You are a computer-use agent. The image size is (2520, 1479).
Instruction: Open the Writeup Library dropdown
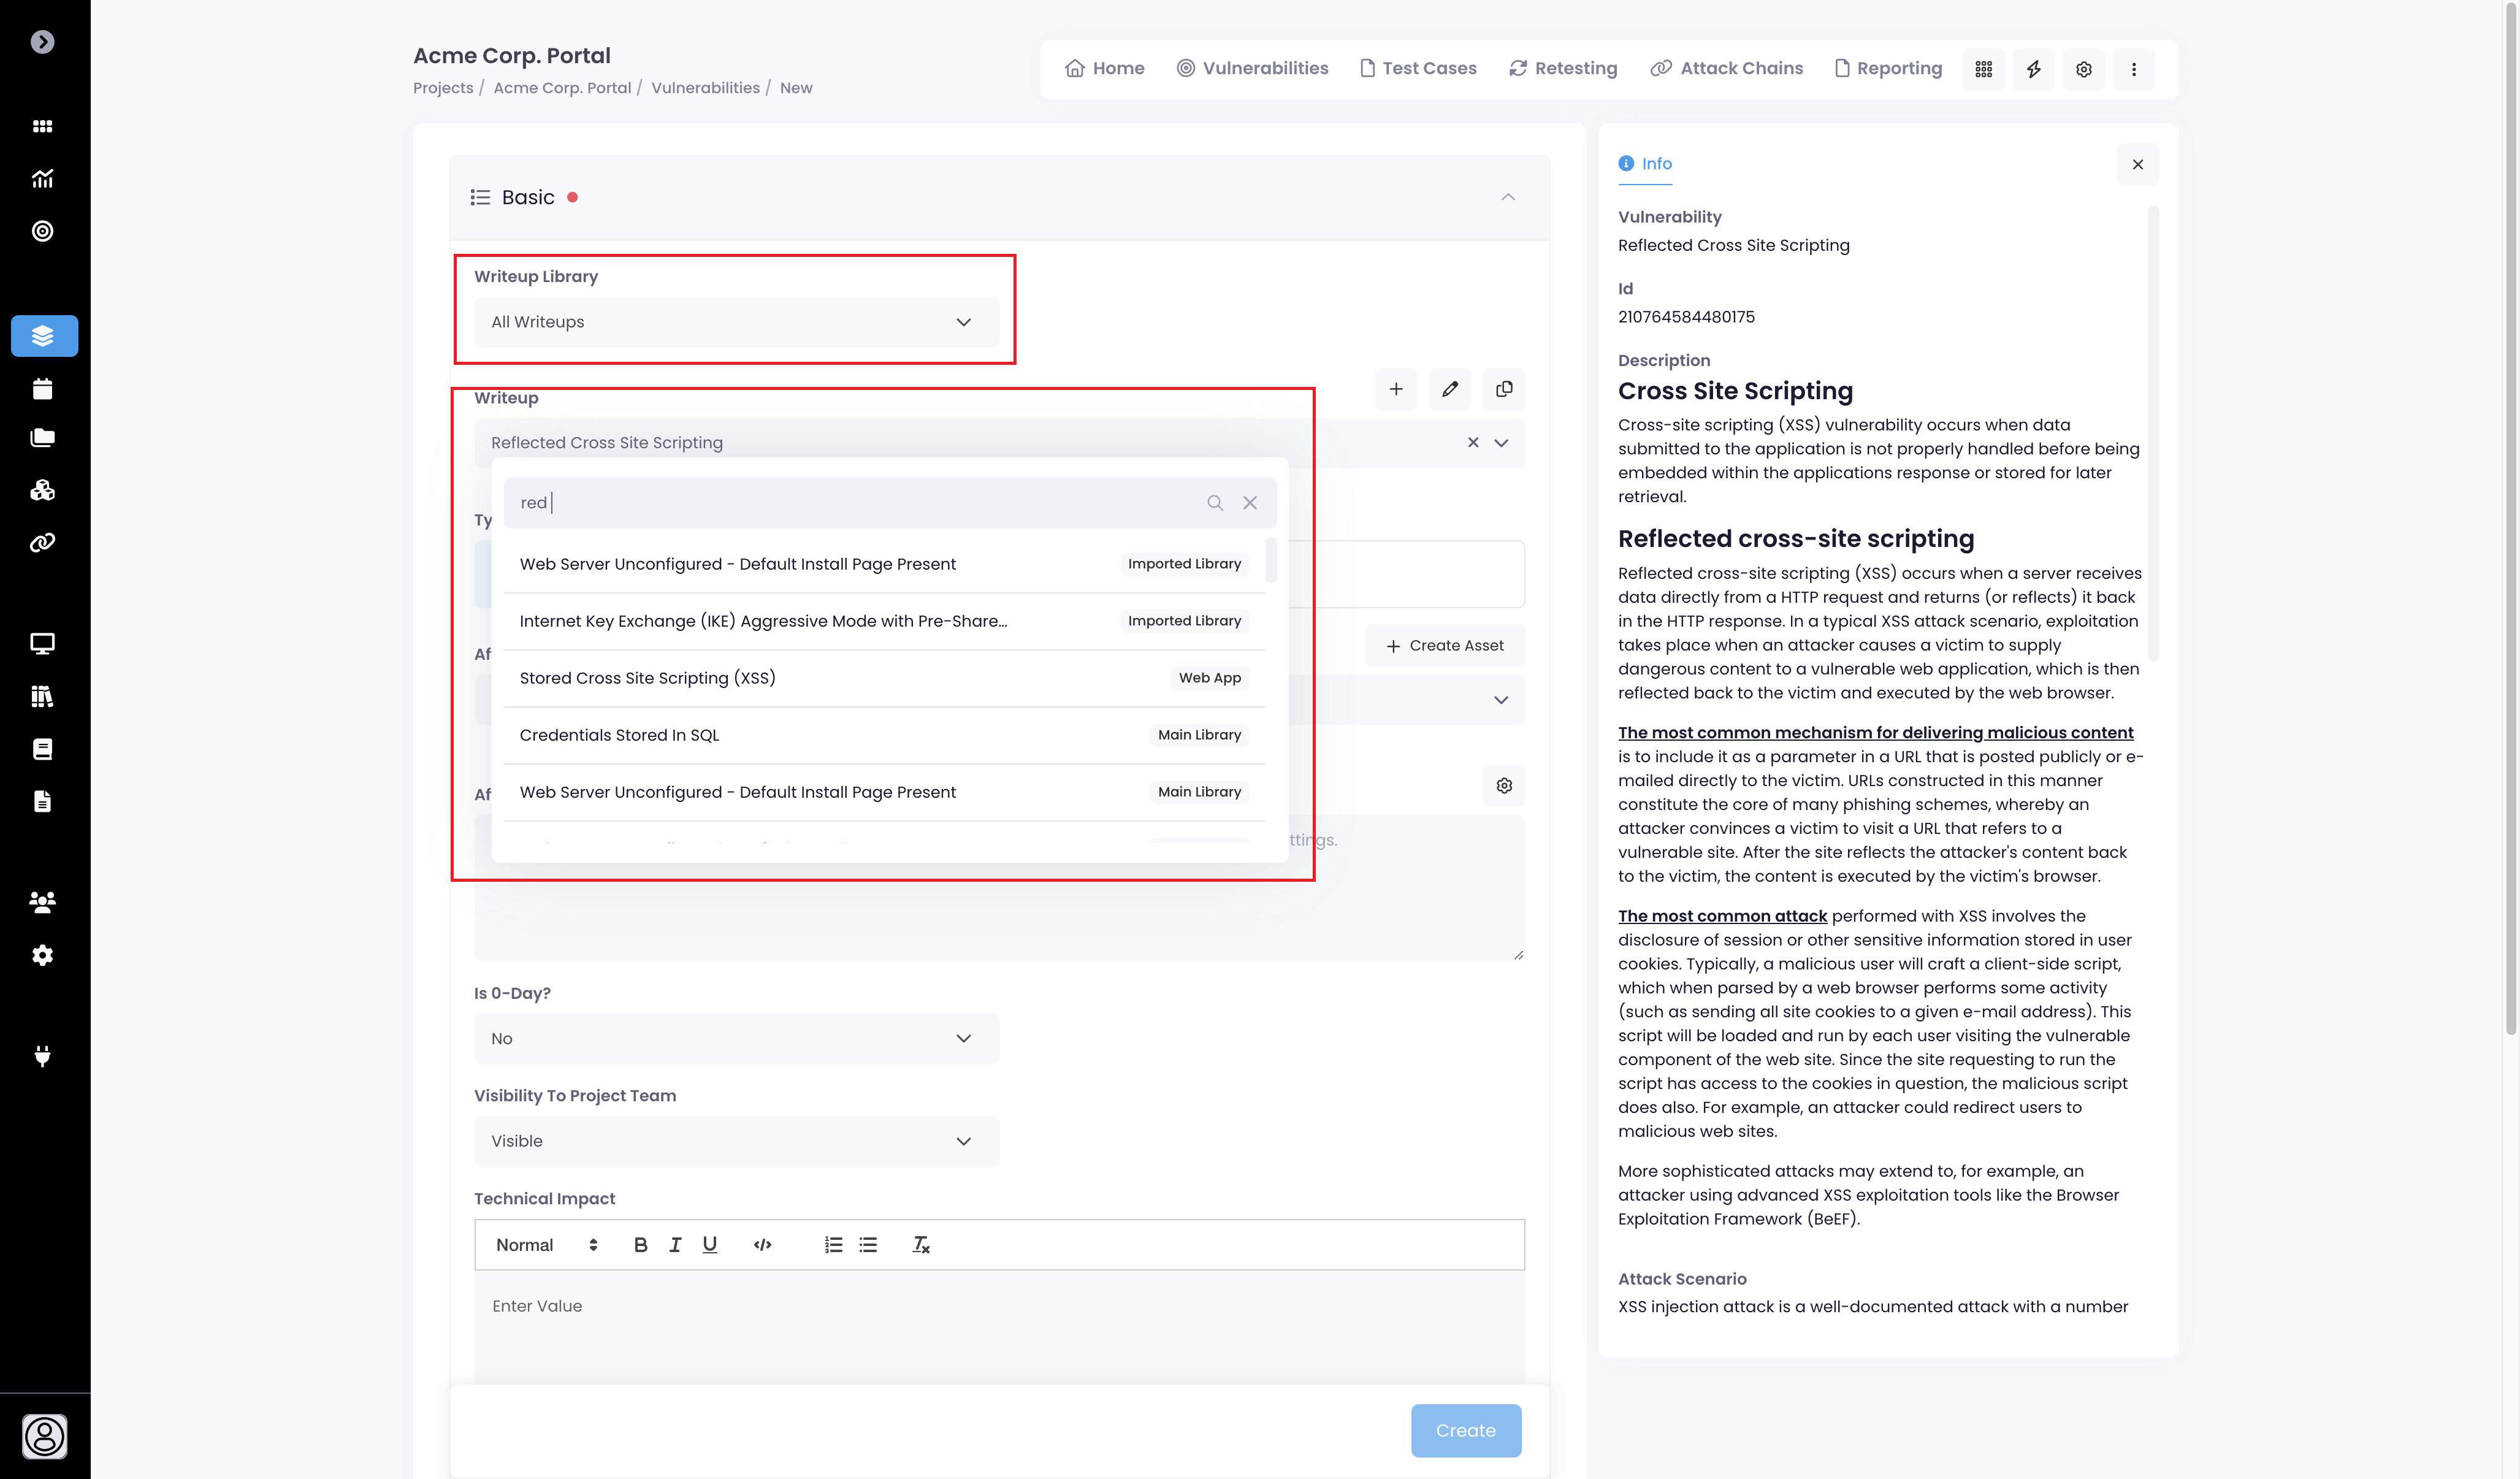tap(736, 322)
